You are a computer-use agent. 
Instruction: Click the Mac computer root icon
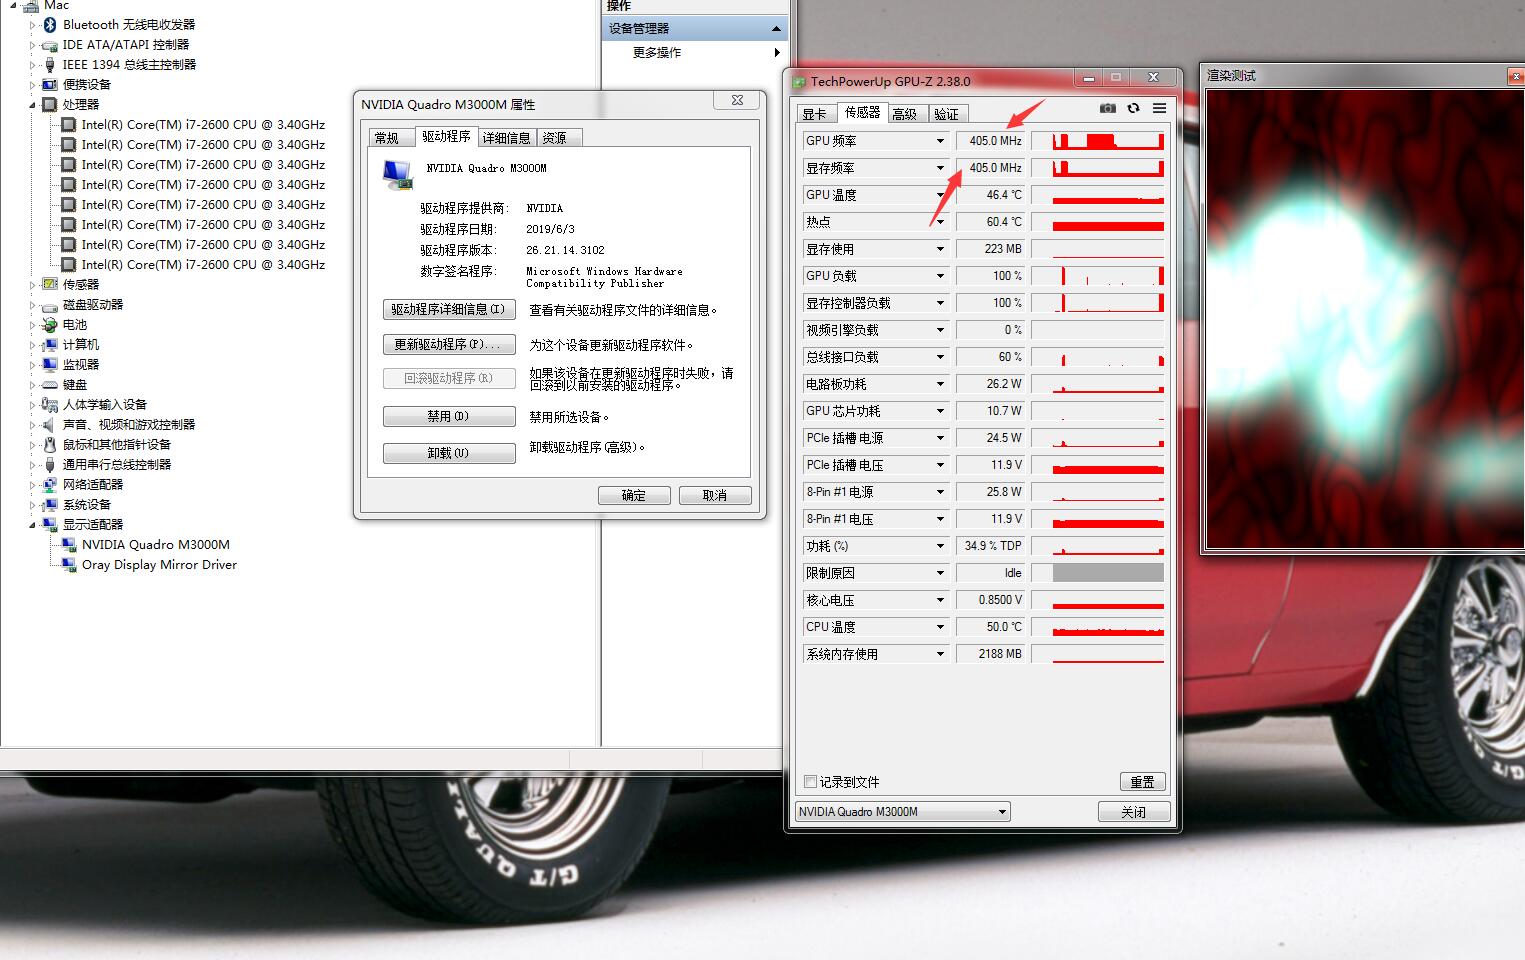(30, 6)
